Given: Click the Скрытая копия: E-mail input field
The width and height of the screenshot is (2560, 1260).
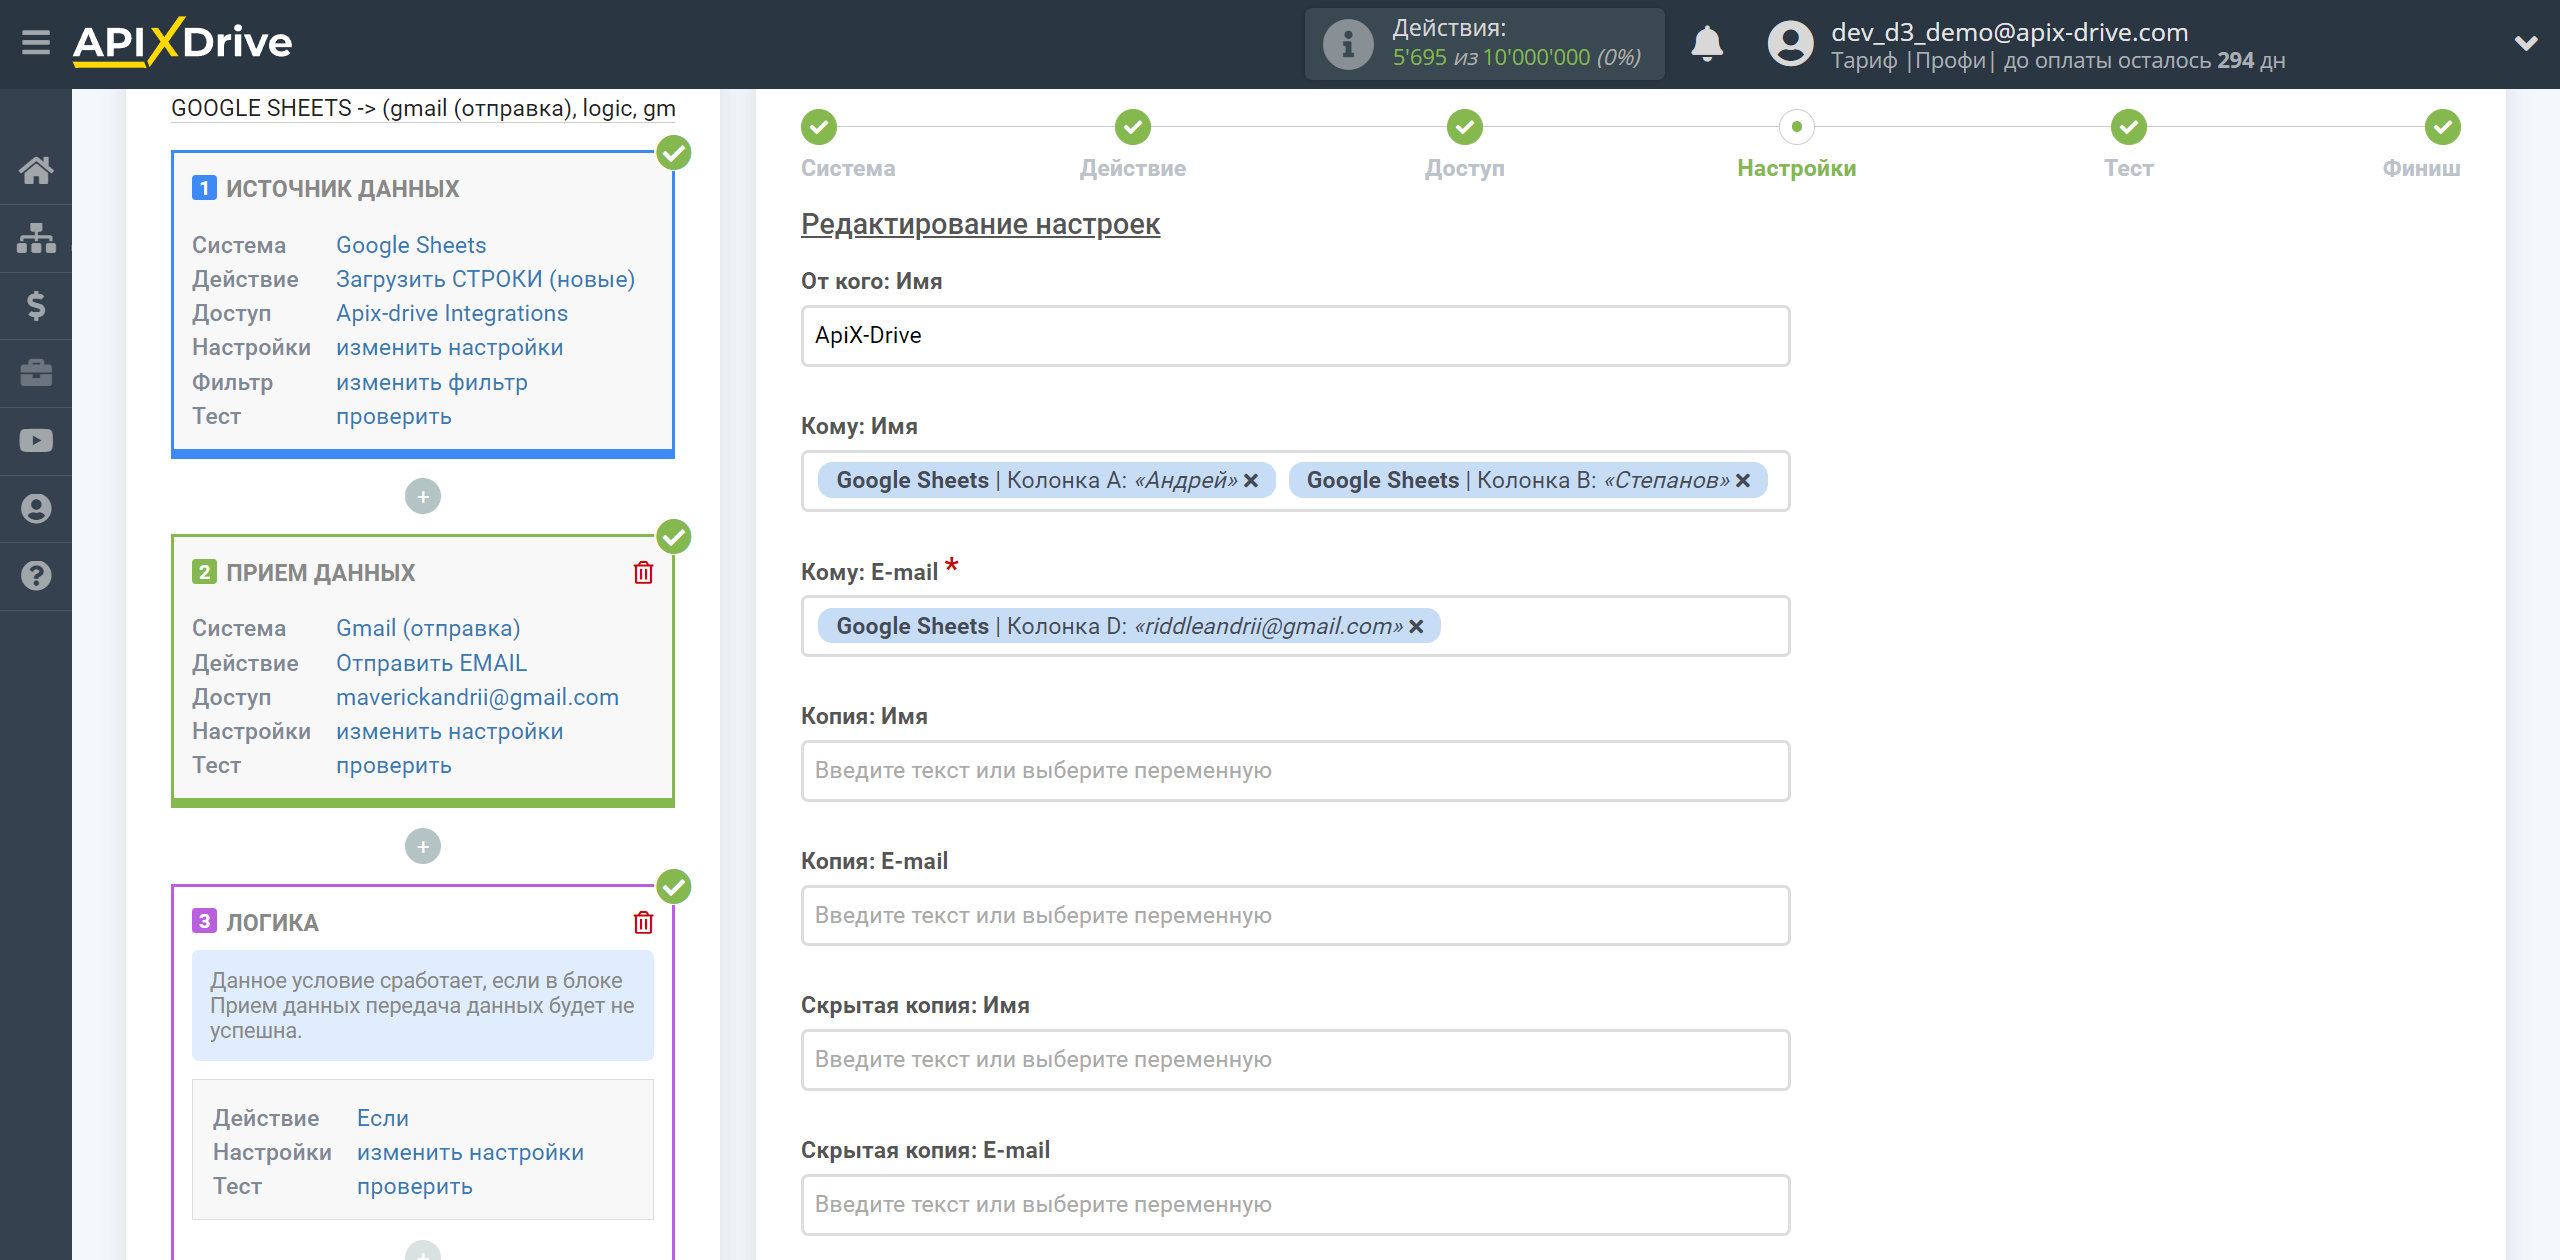Looking at the screenshot, I should coord(1295,1205).
